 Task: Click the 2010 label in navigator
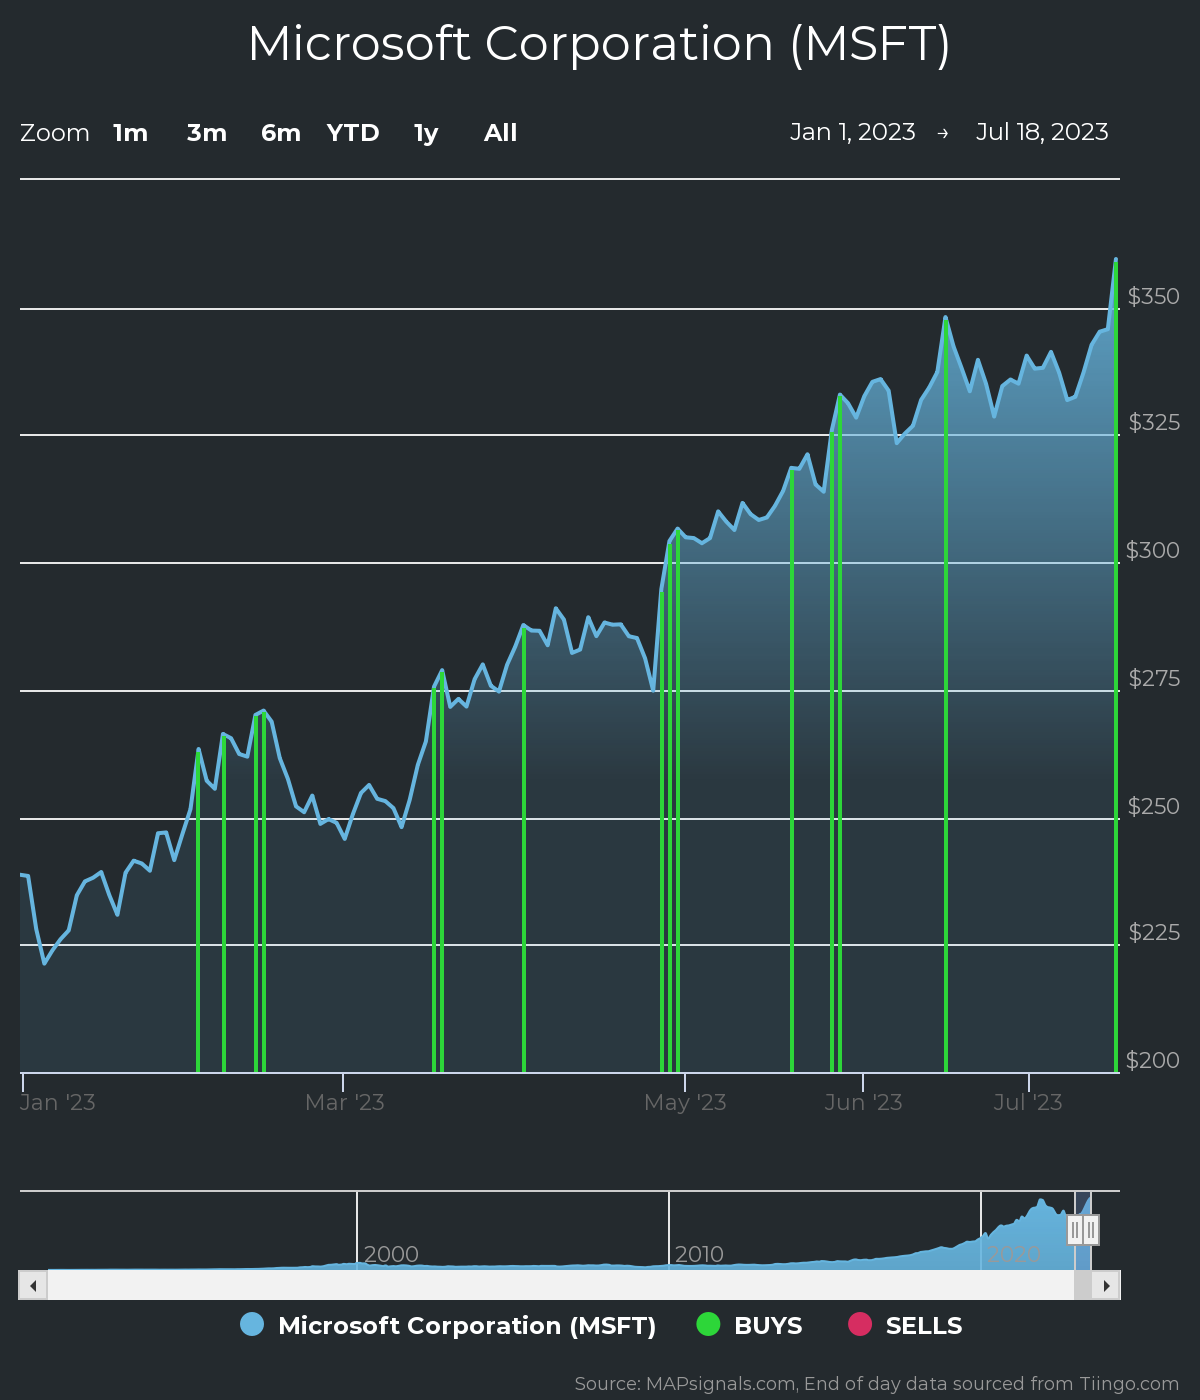pos(699,1254)
